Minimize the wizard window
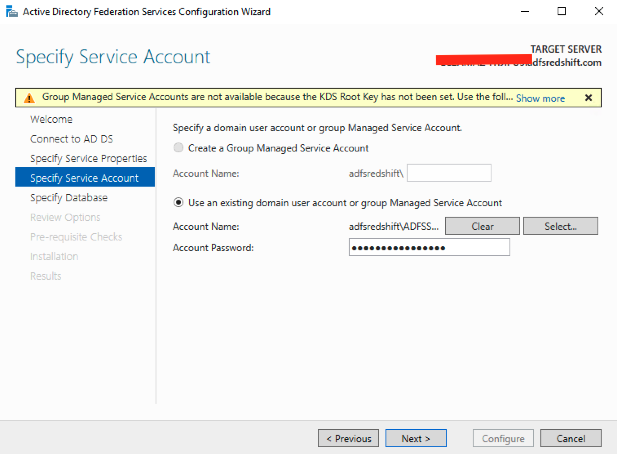617x454 pixels. pos(525,11)
